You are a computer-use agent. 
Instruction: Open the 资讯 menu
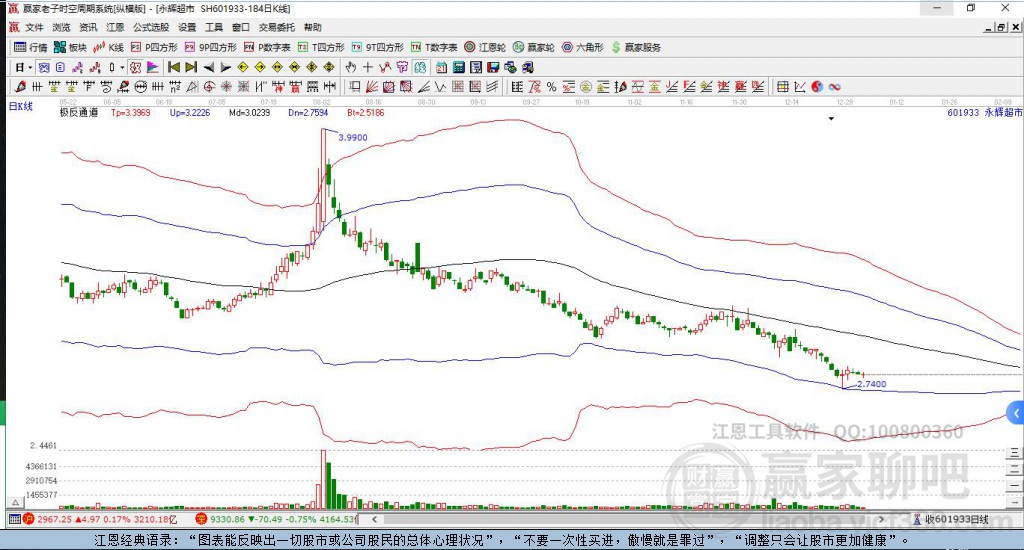tap(88, 27)
